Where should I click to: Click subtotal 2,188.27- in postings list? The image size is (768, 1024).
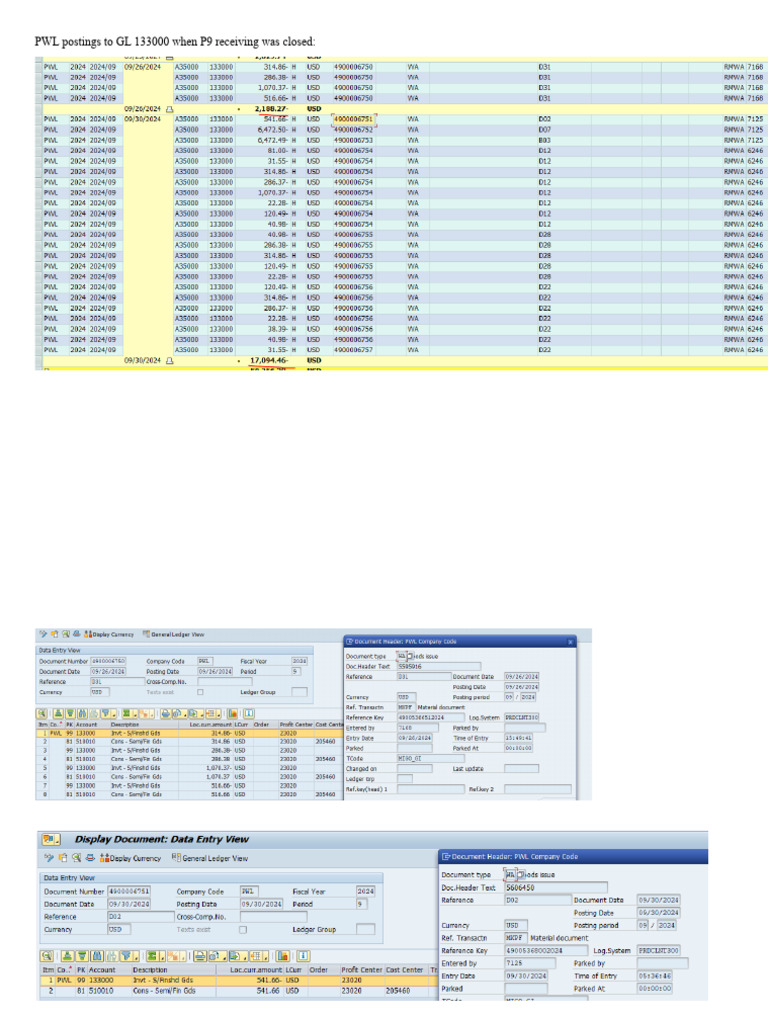271,109
